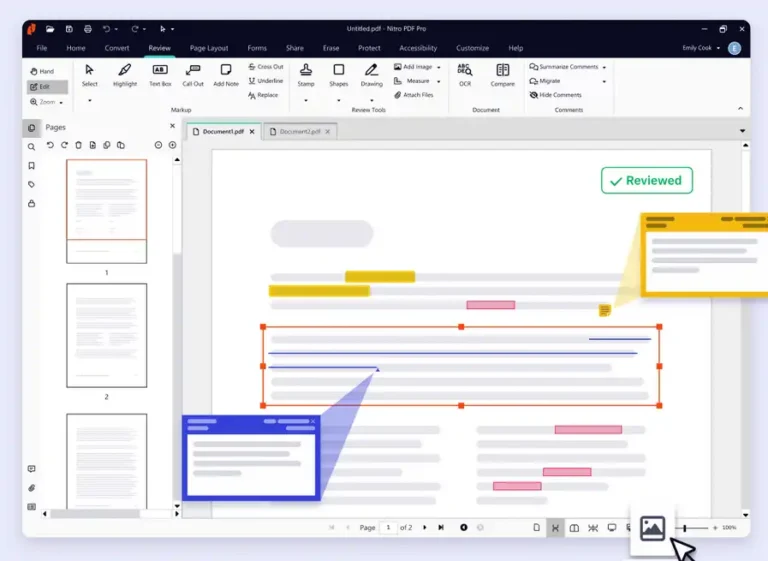The width and height of the screenshot is (768, 561).
Task: Activate the Highlight tool
Action: 125,75
